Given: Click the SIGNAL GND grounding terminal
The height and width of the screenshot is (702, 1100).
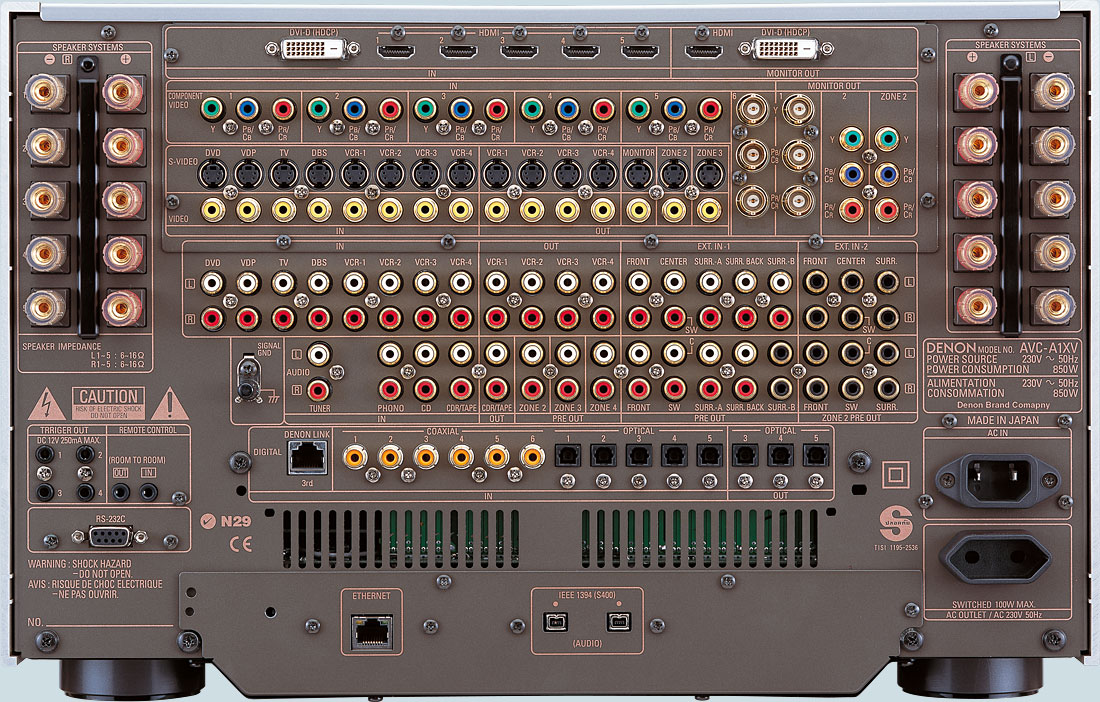Looking at the screenshot, I should coord(246,379).
